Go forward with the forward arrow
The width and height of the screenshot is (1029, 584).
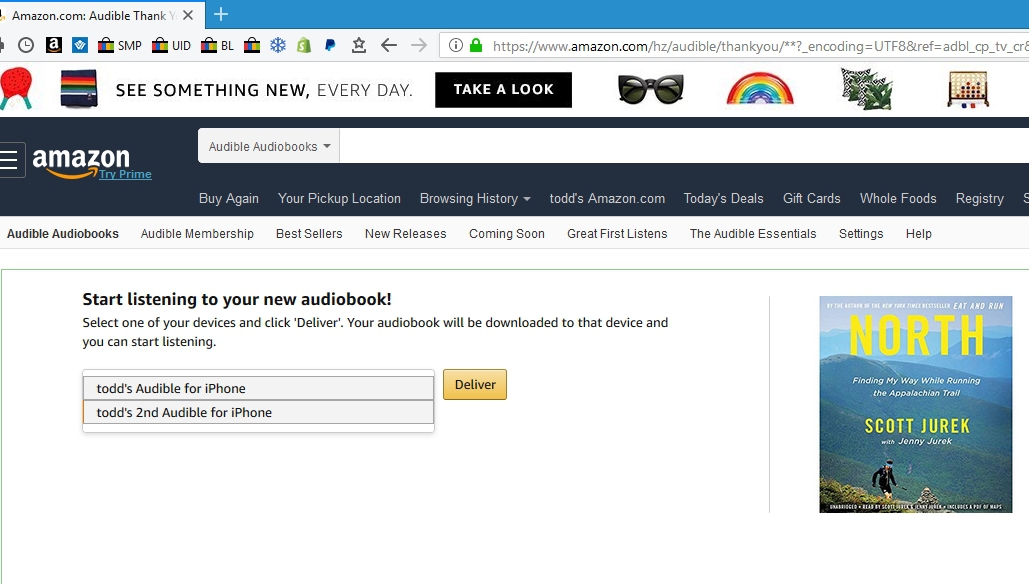tap(419, 45)
